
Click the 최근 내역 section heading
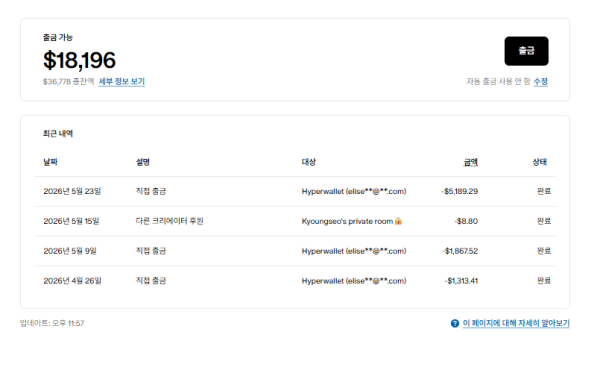click(58, 133)
